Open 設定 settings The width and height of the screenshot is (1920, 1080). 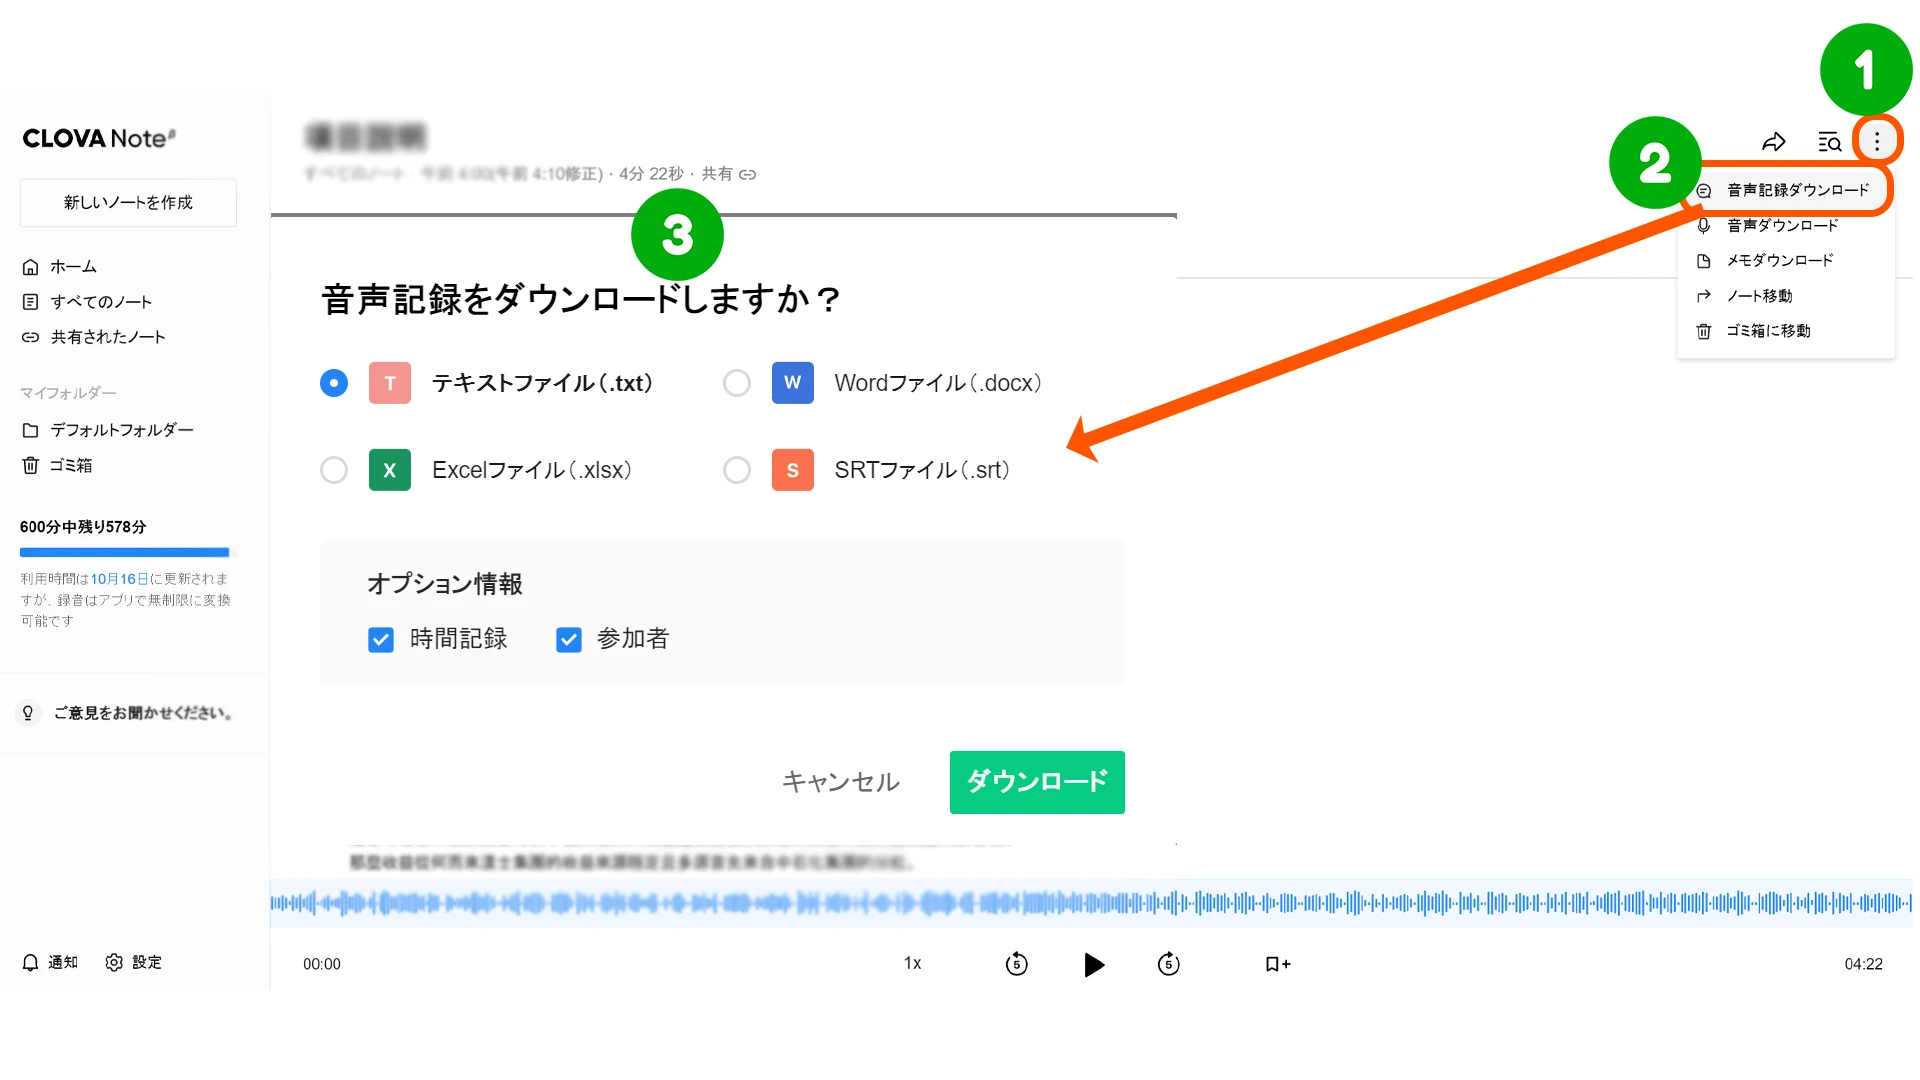133,962
